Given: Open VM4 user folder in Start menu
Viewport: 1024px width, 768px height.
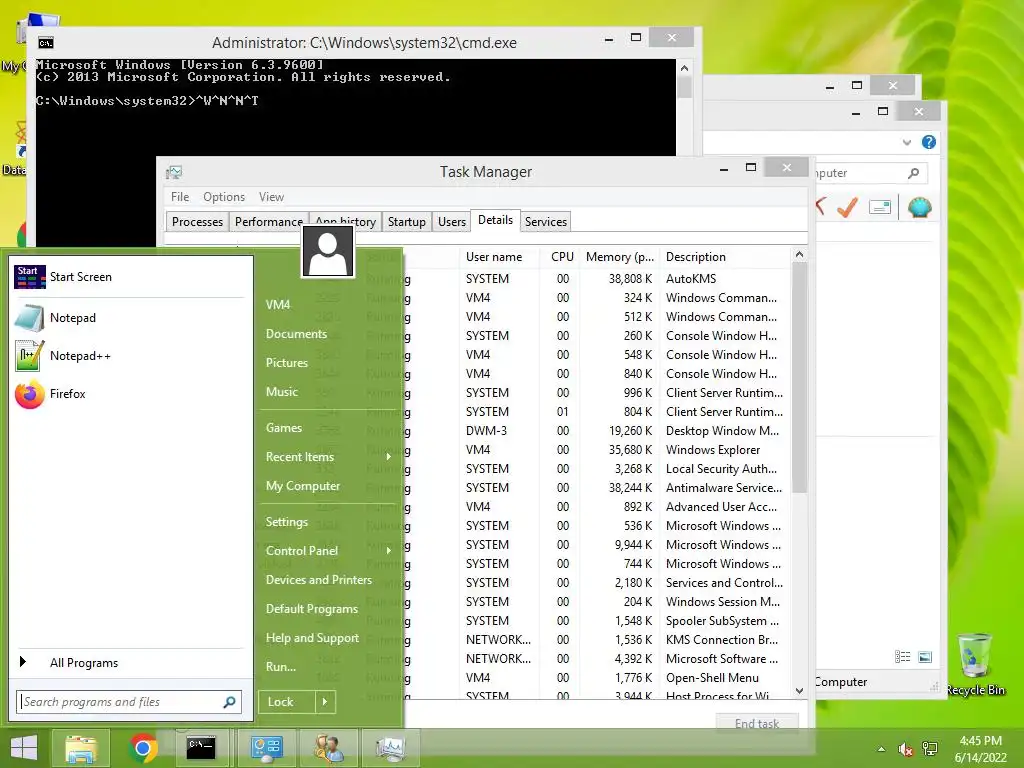Looking at the screenshot, I should [278, 305].
